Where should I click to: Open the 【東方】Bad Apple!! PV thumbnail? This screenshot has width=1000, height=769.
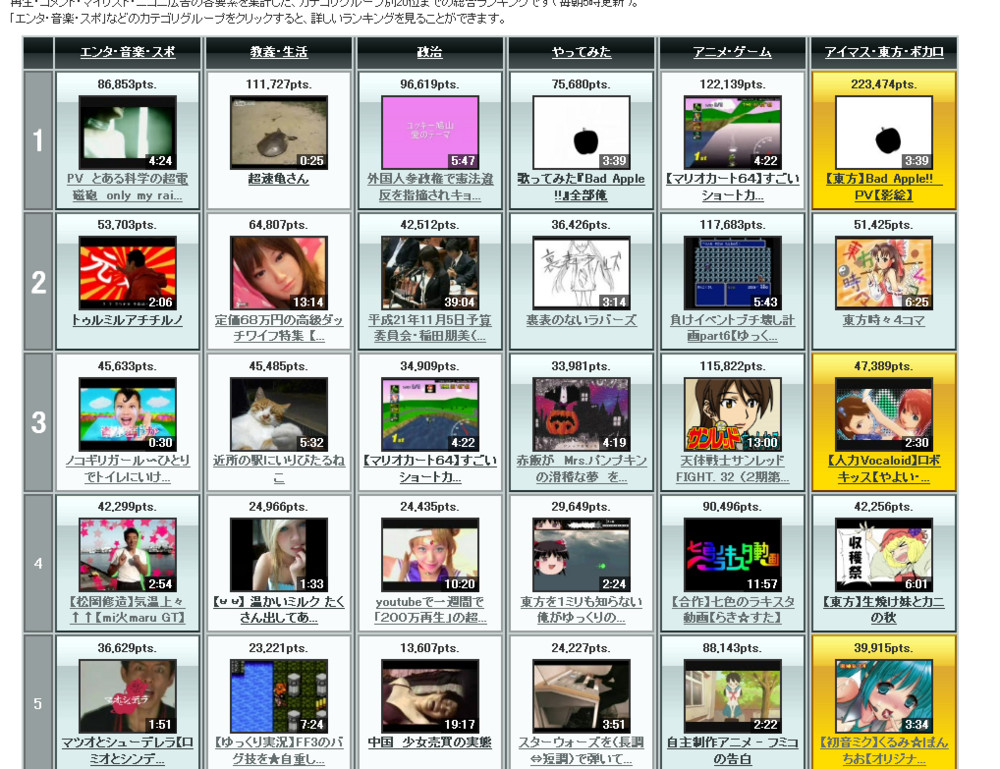pos(884,133)
